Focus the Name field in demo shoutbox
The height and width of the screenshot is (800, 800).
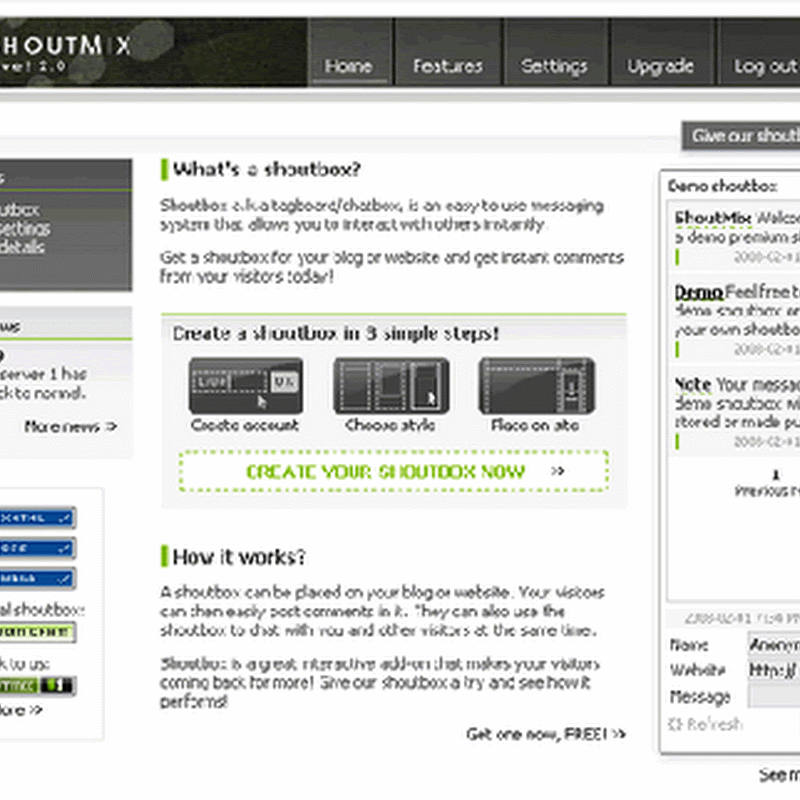click(x=773, y=645)
